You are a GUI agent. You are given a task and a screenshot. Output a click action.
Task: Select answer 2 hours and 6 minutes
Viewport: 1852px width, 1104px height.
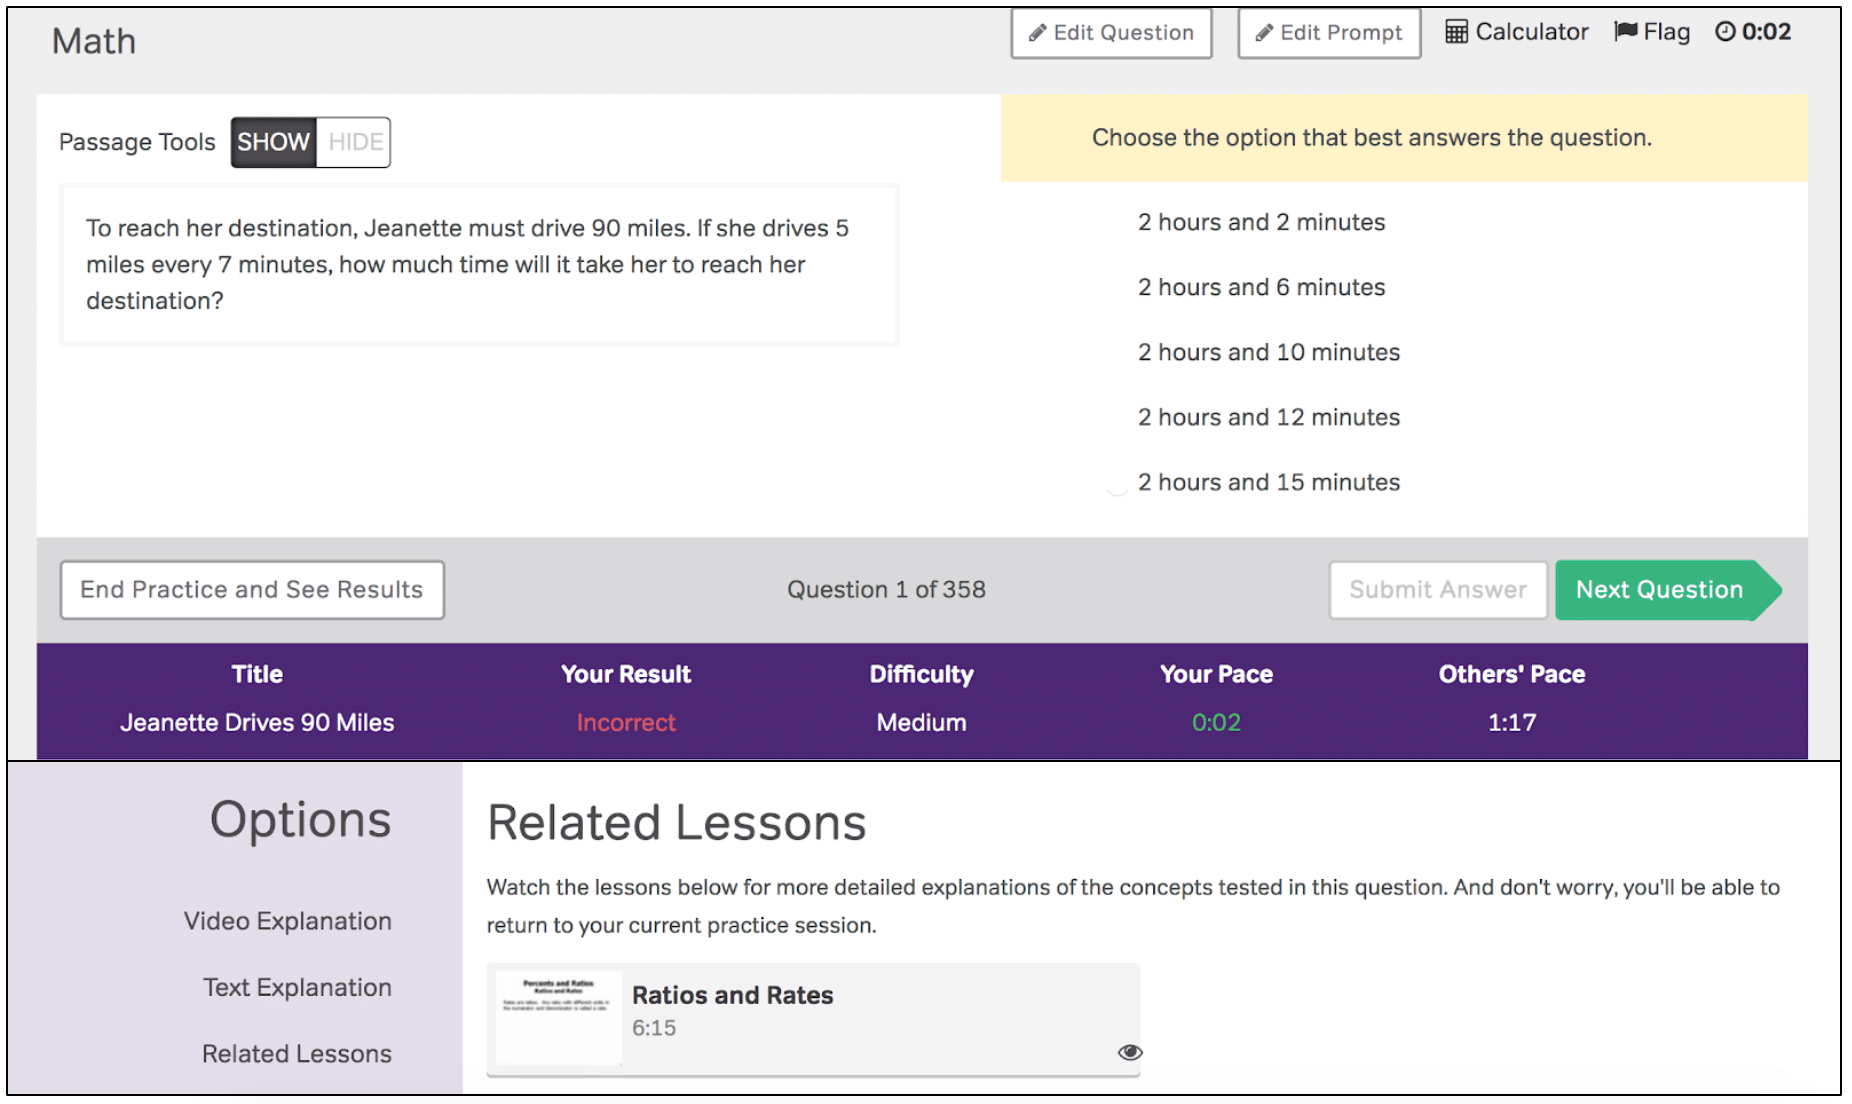pos(1261,287)
